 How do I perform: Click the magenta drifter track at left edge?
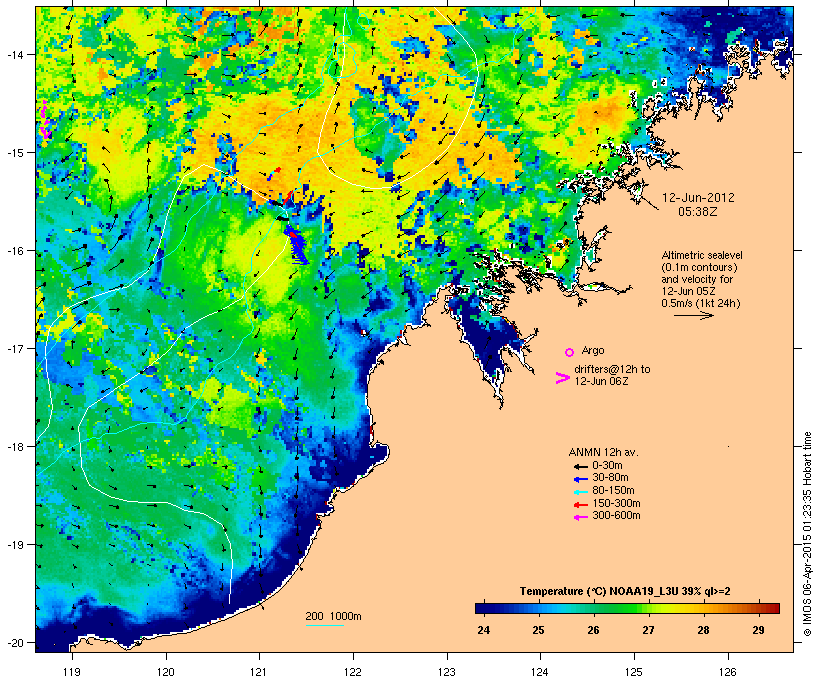tap(45, 120)
